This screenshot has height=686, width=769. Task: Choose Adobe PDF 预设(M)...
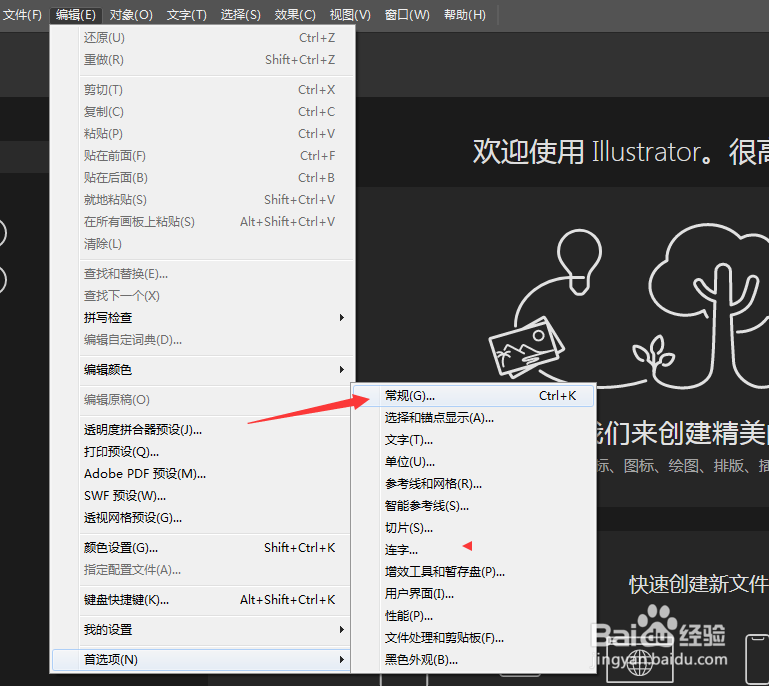[203, 474]
